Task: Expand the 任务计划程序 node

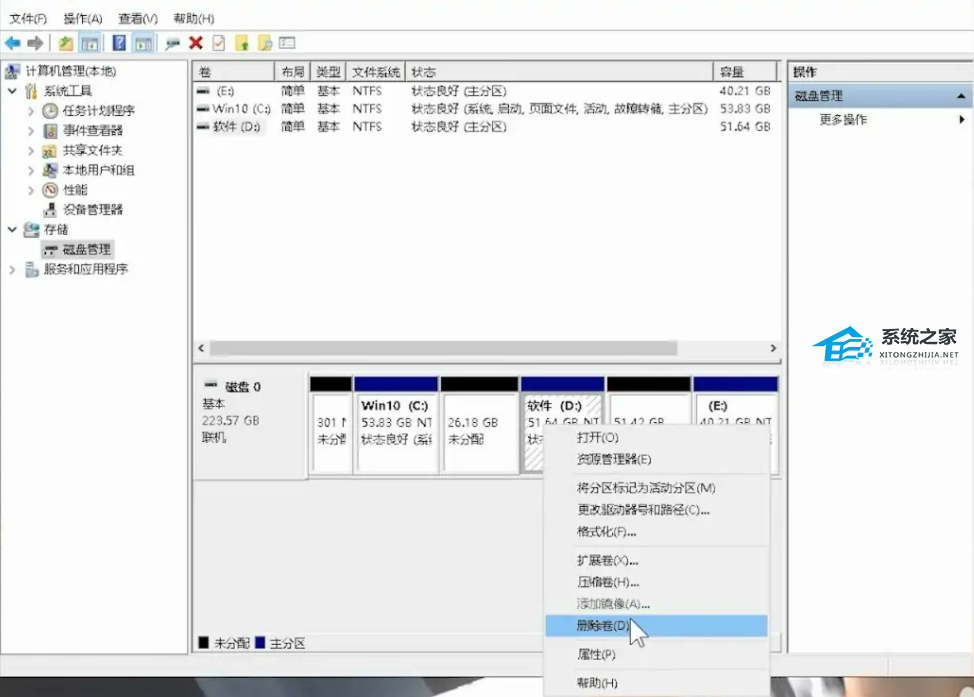Action: pyautogui.click(x=31, y=111)
